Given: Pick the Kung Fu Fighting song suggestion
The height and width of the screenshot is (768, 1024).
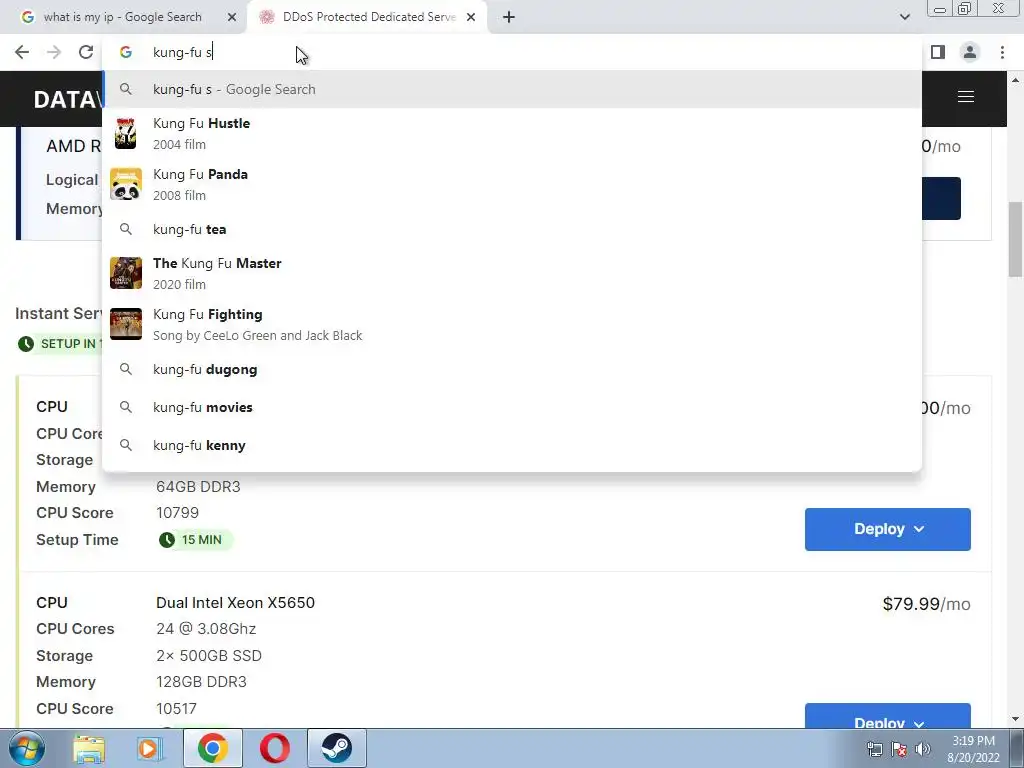Looking at the screenshot, I should (x=513, y=324).
